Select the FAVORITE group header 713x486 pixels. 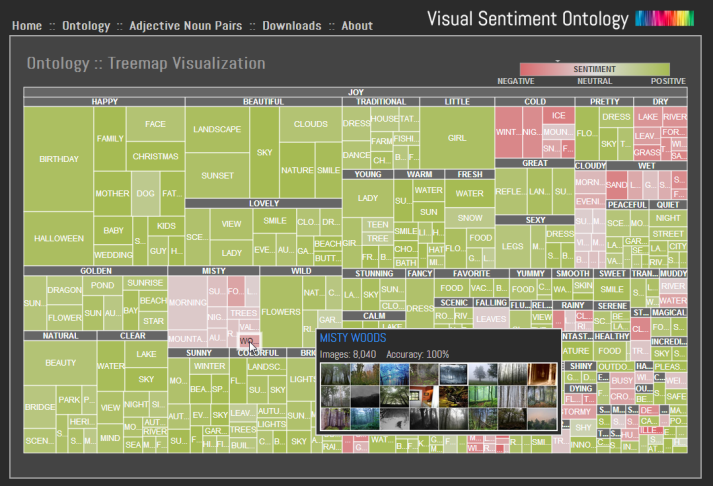click(x=472, y=273)
